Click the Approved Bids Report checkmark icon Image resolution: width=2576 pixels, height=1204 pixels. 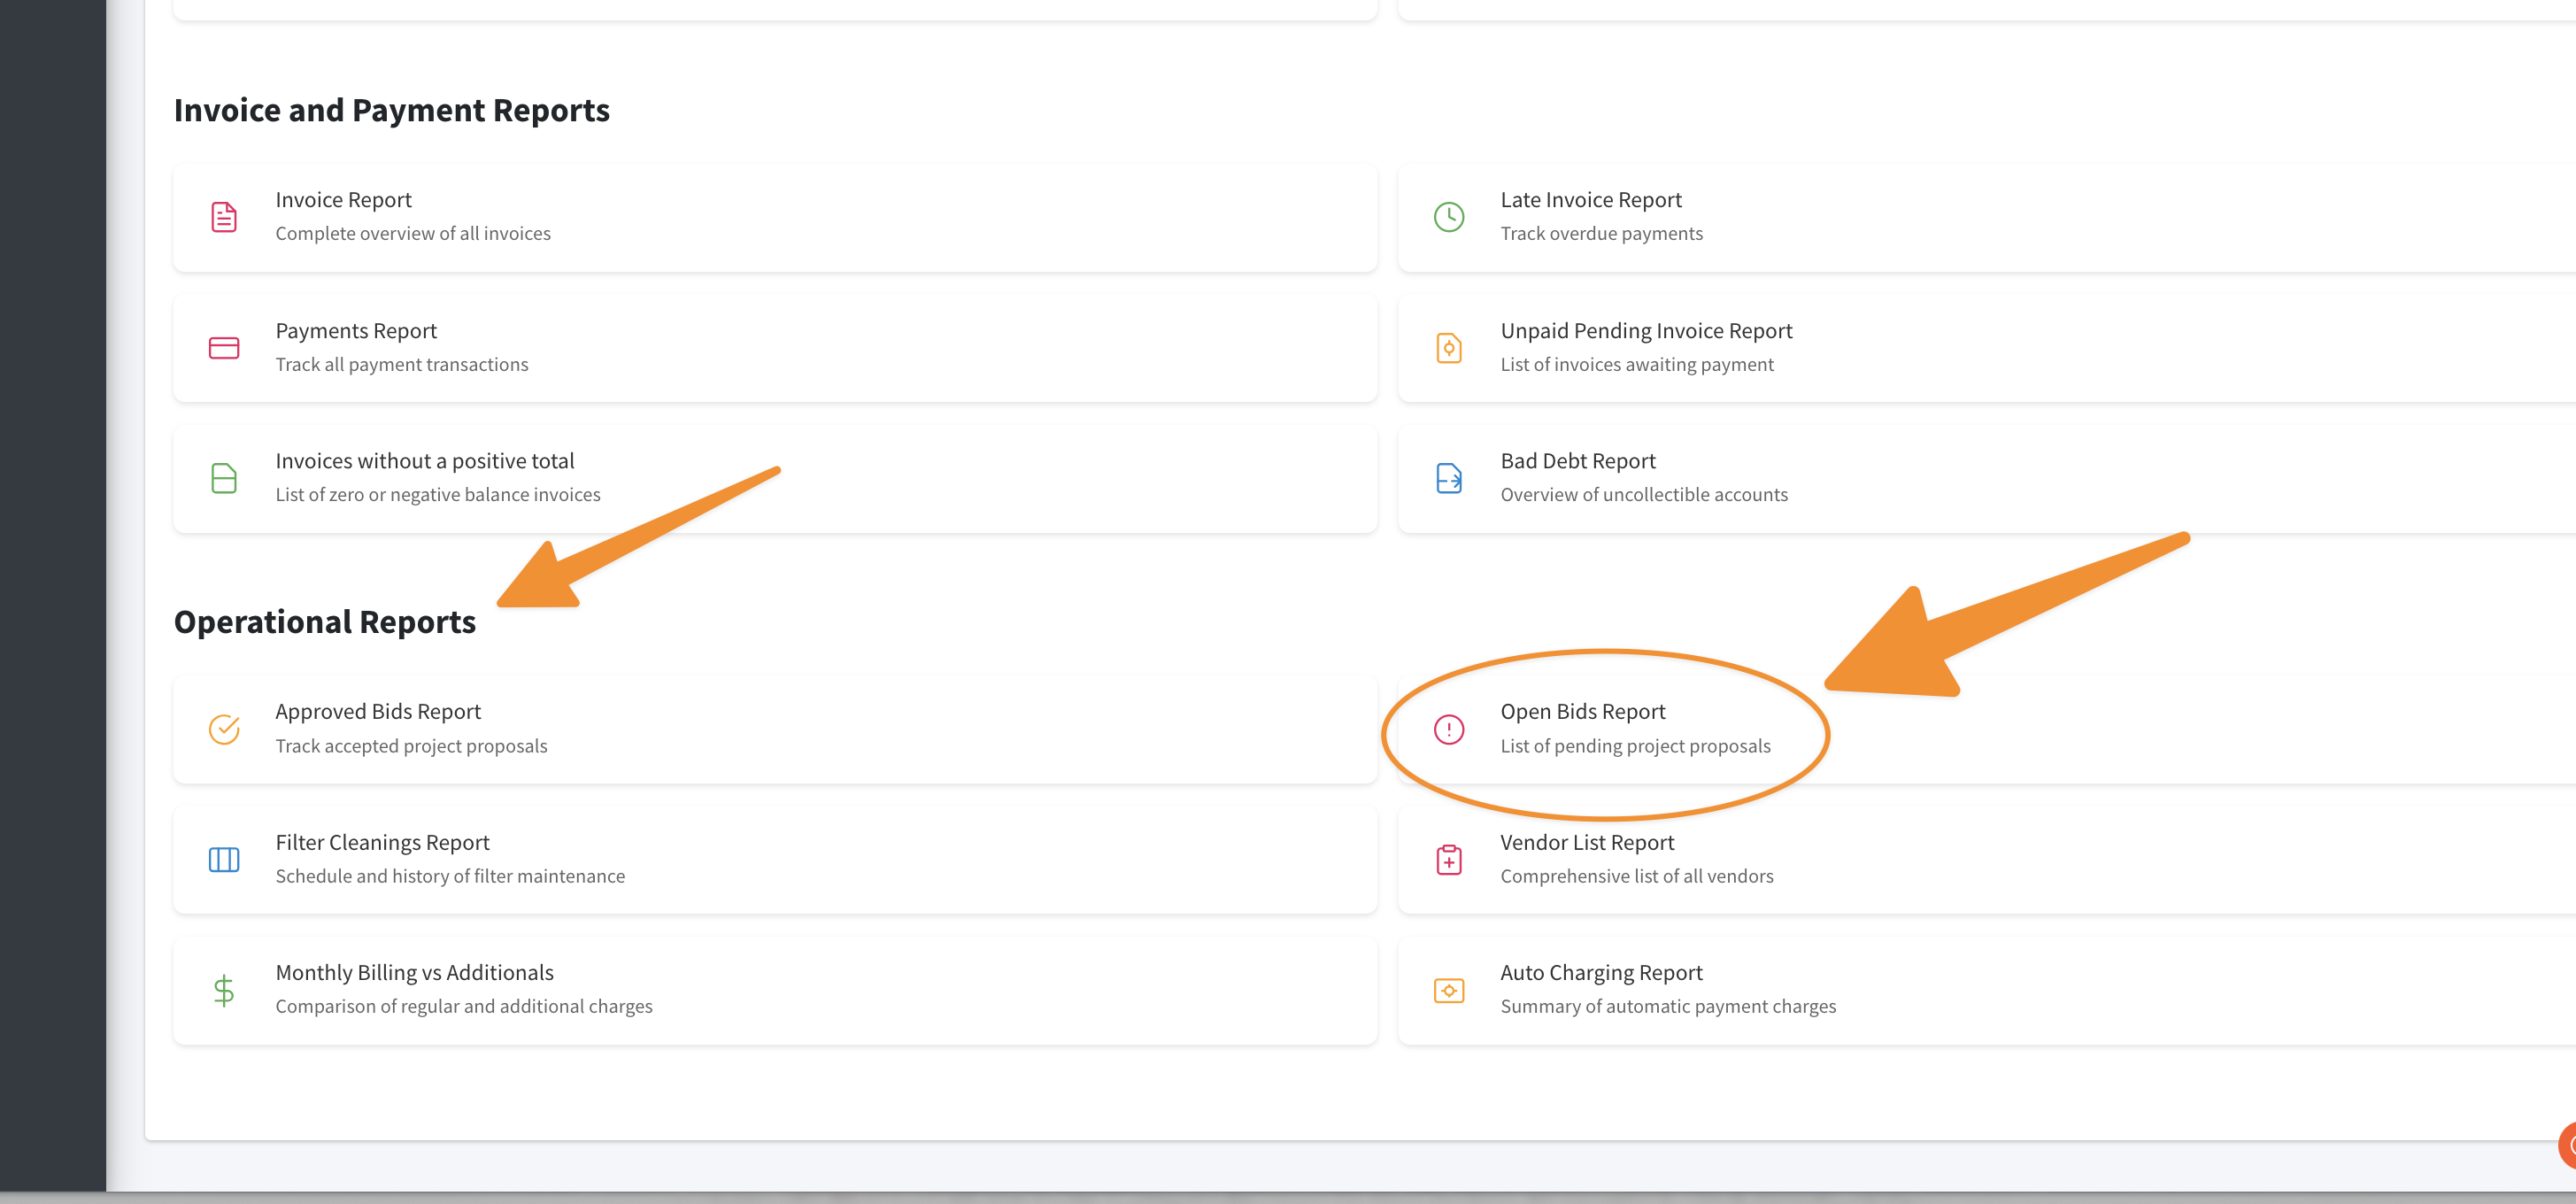[224, 729]
